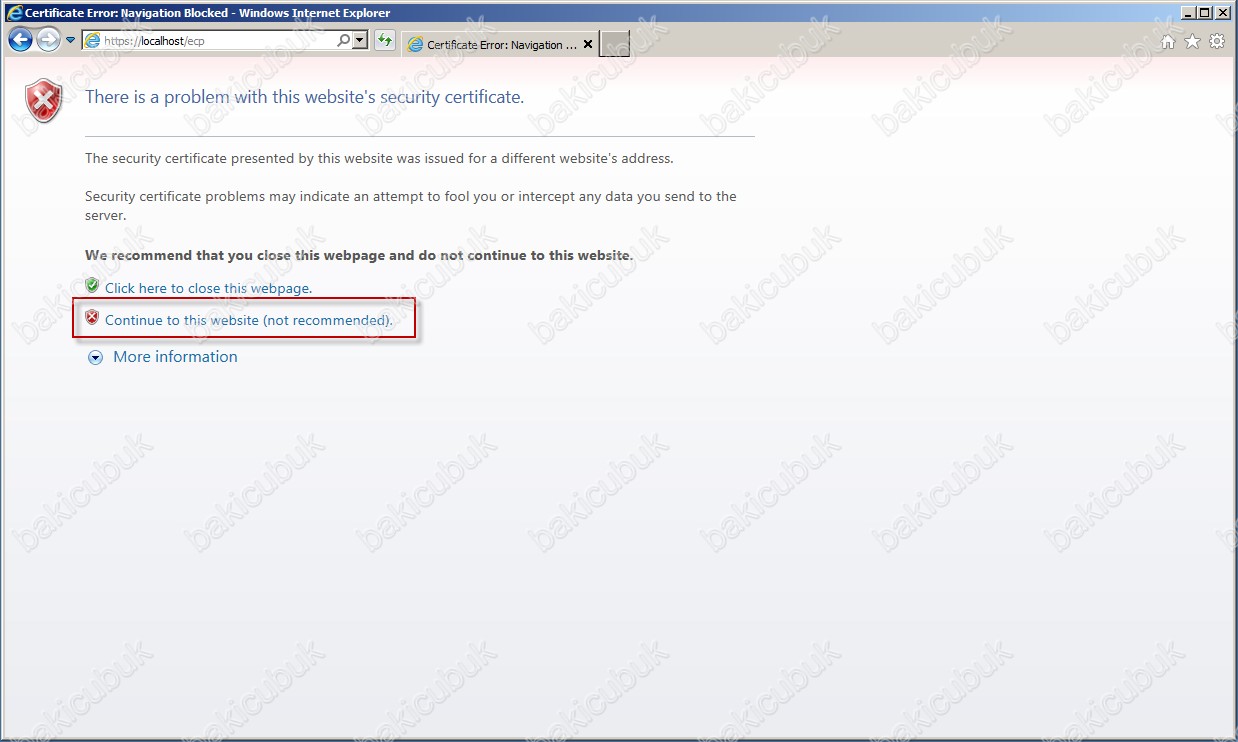Click the red shield icon next to Continue link

click(x=93, y=318)
